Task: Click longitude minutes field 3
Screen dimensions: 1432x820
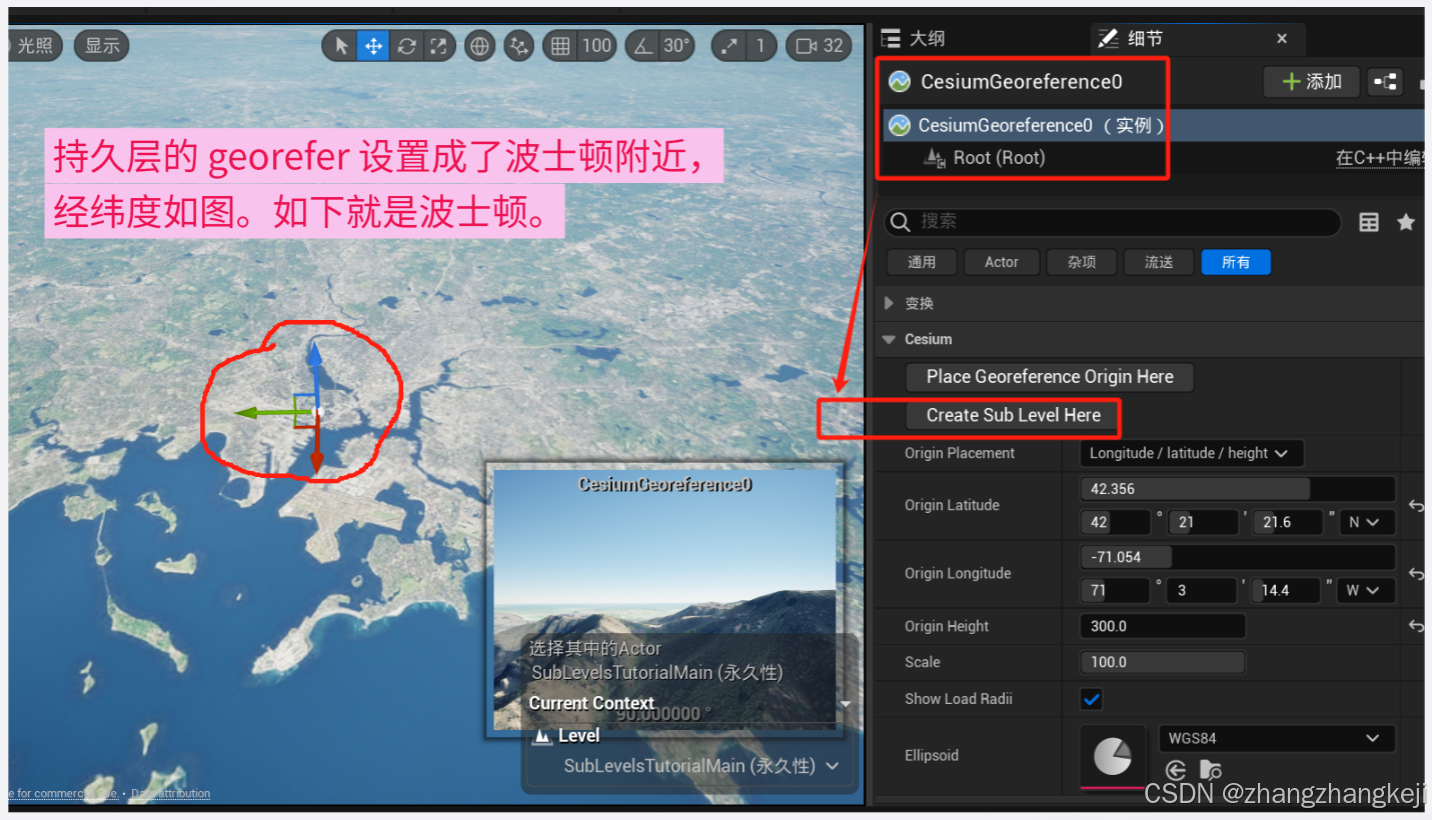Action: 1203,590
